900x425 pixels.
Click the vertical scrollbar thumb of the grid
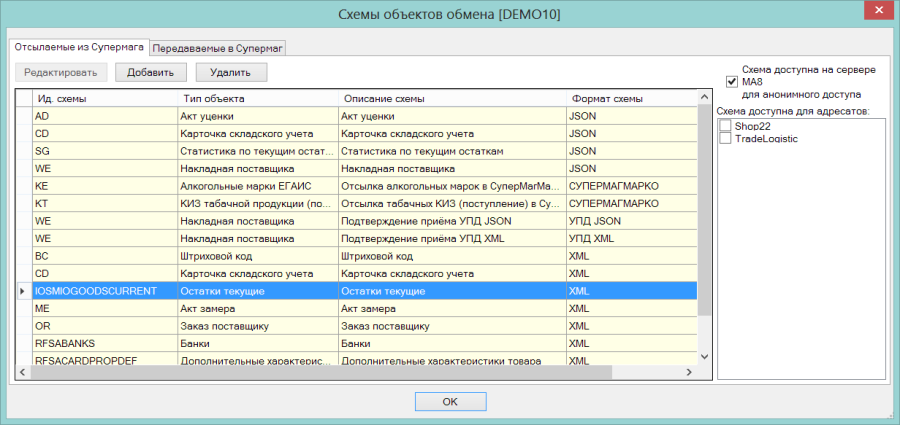pyautogui.click(x=705, y=210)
